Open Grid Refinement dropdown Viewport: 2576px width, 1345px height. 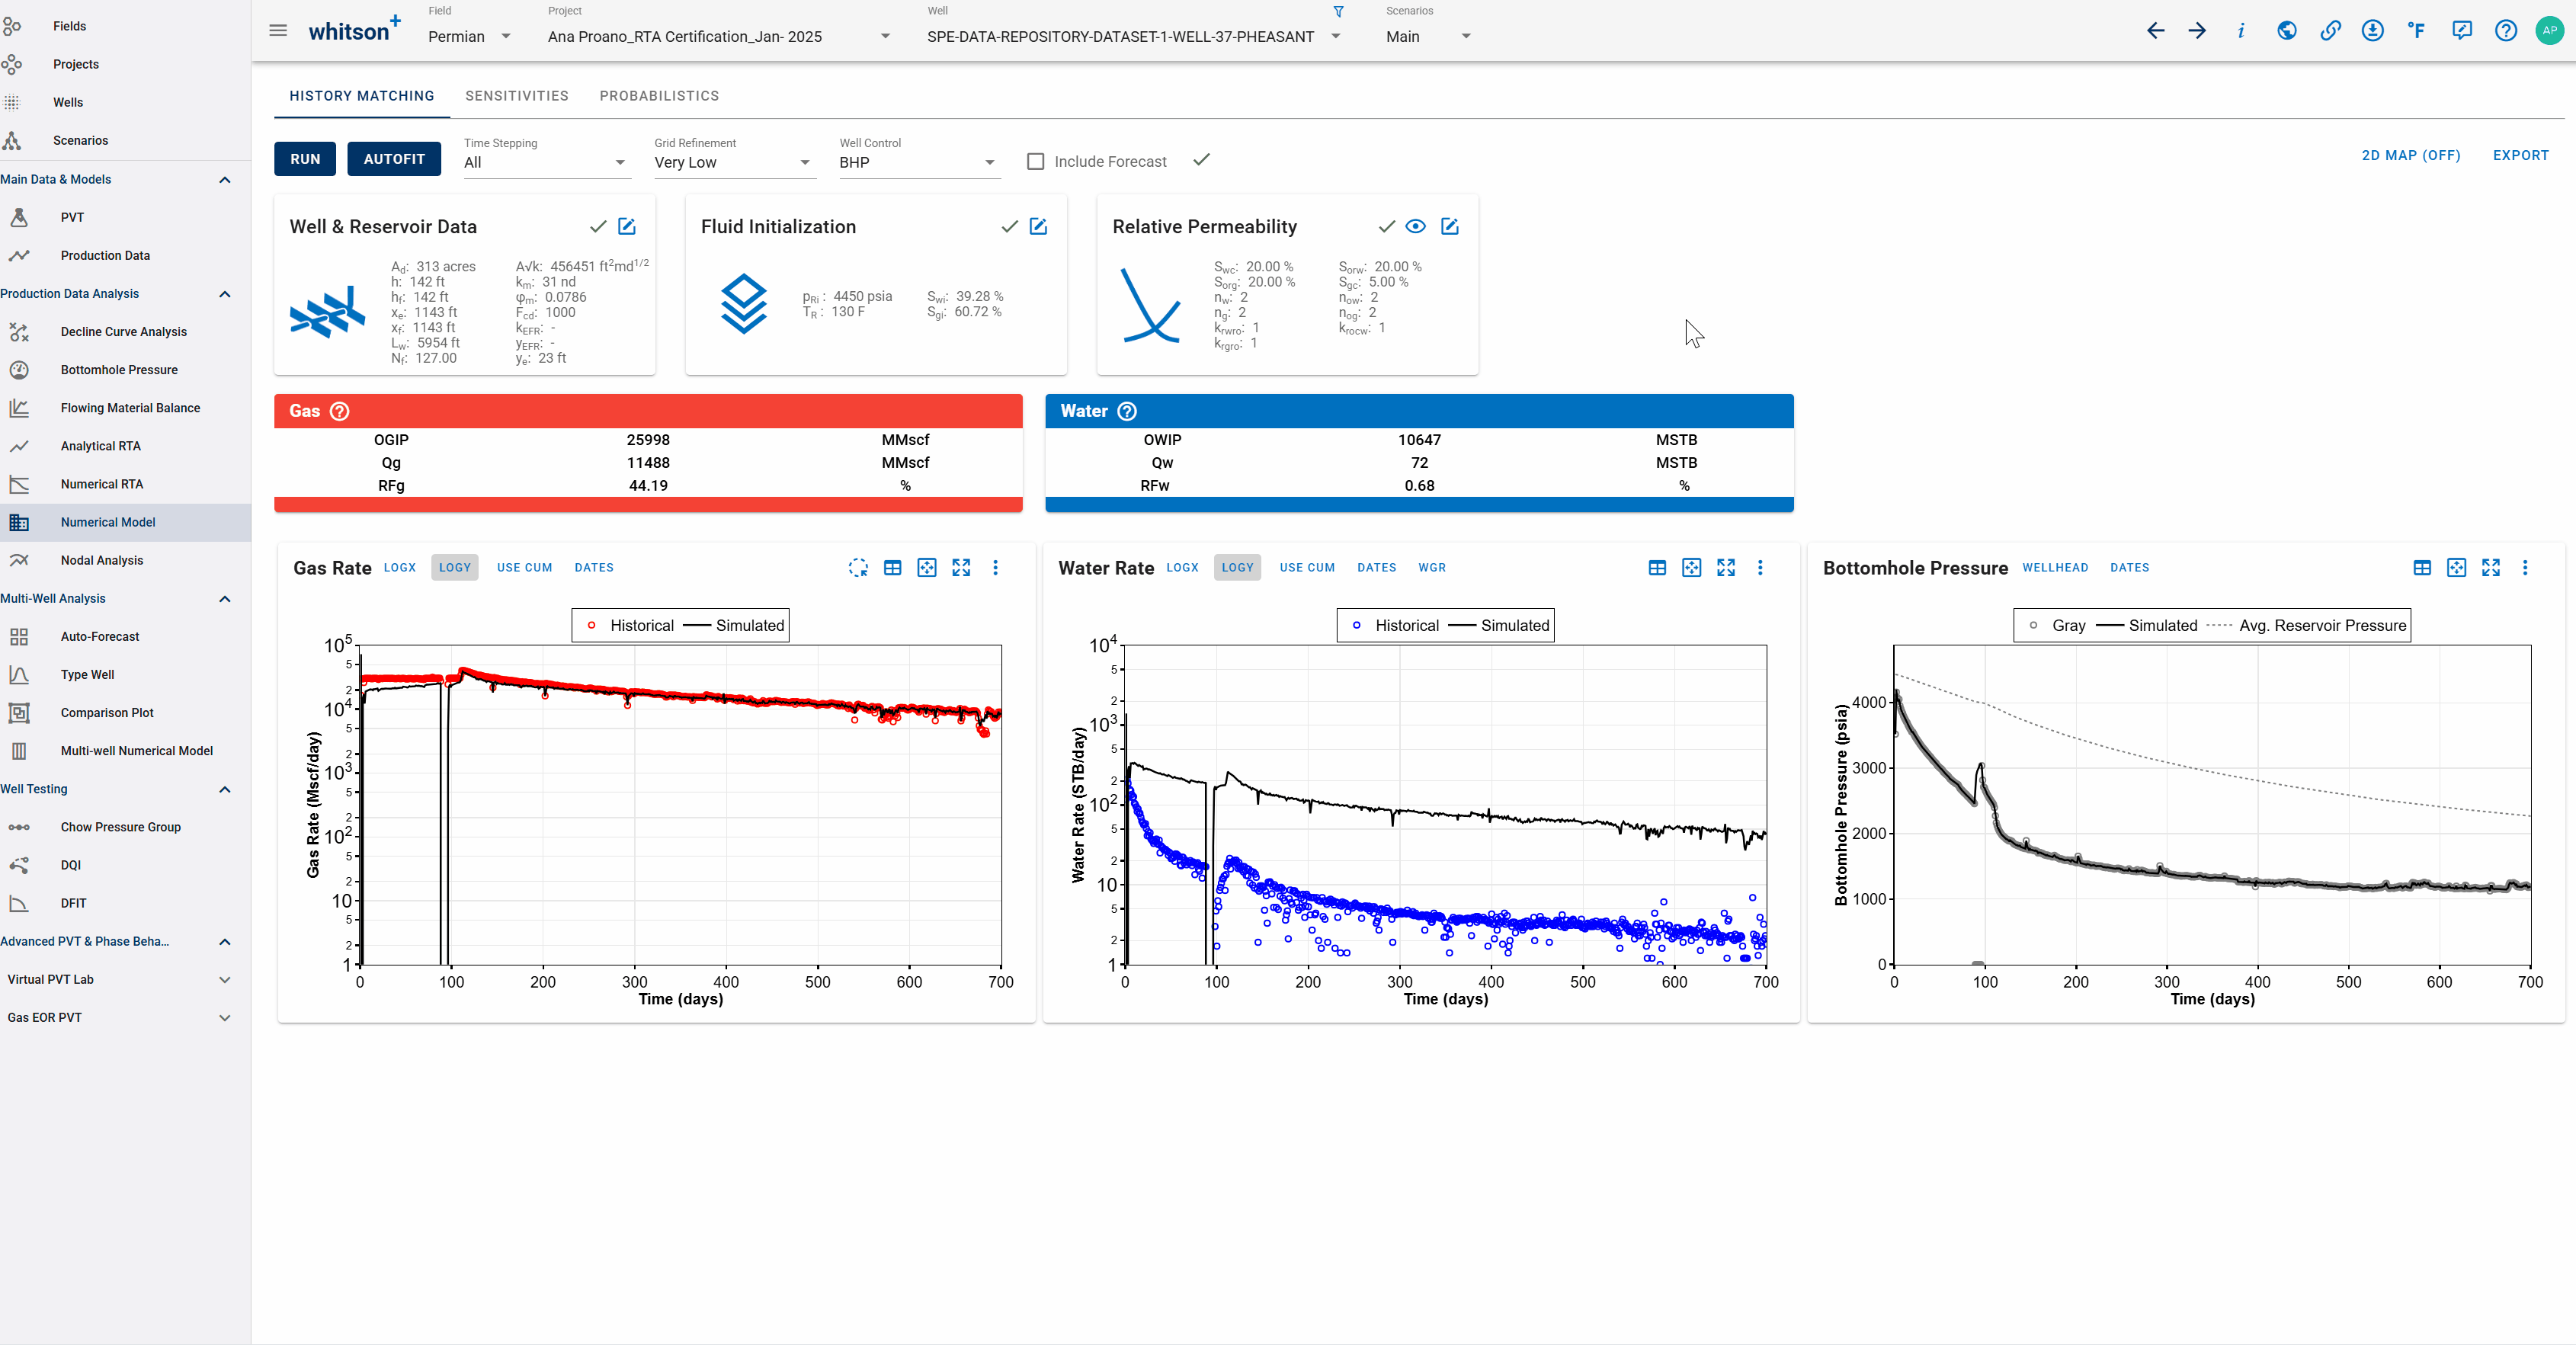coord(735,163)
